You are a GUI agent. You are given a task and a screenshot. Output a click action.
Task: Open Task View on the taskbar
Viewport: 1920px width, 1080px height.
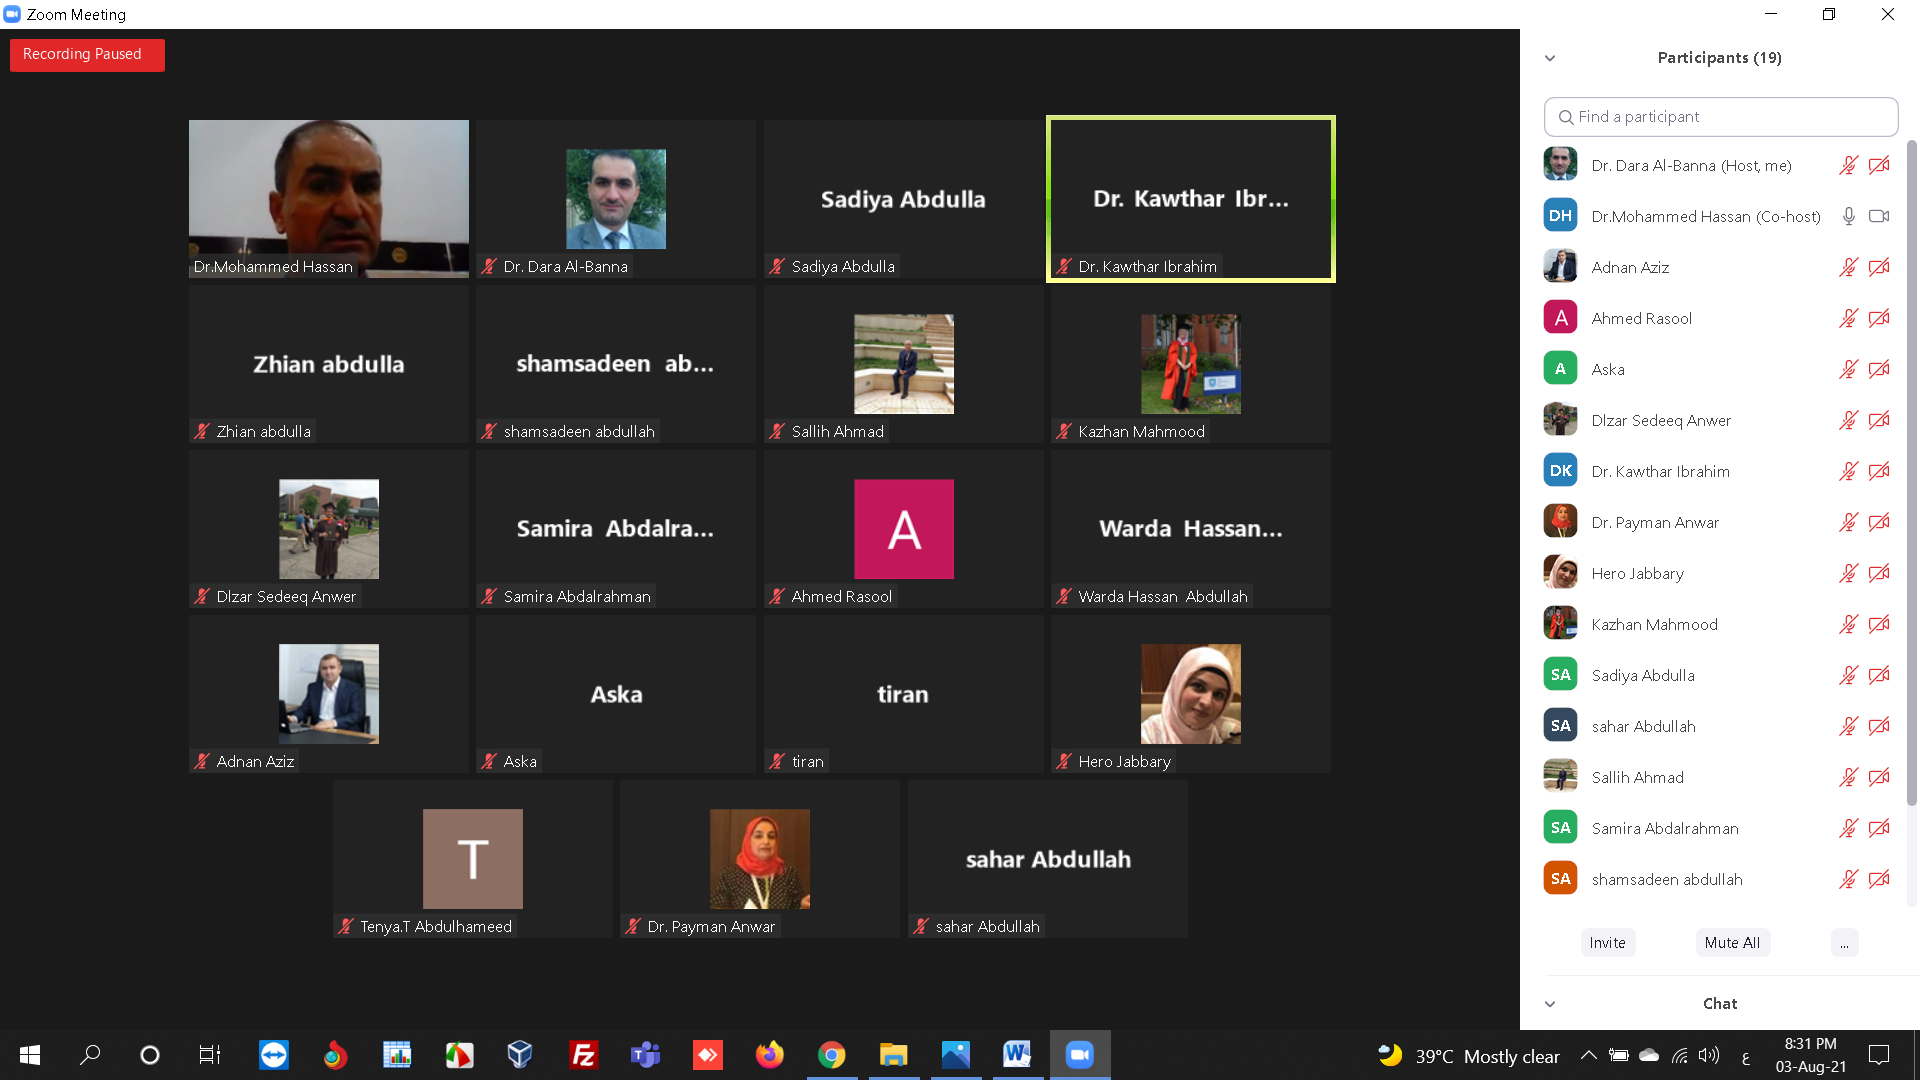pos(210,1055)
